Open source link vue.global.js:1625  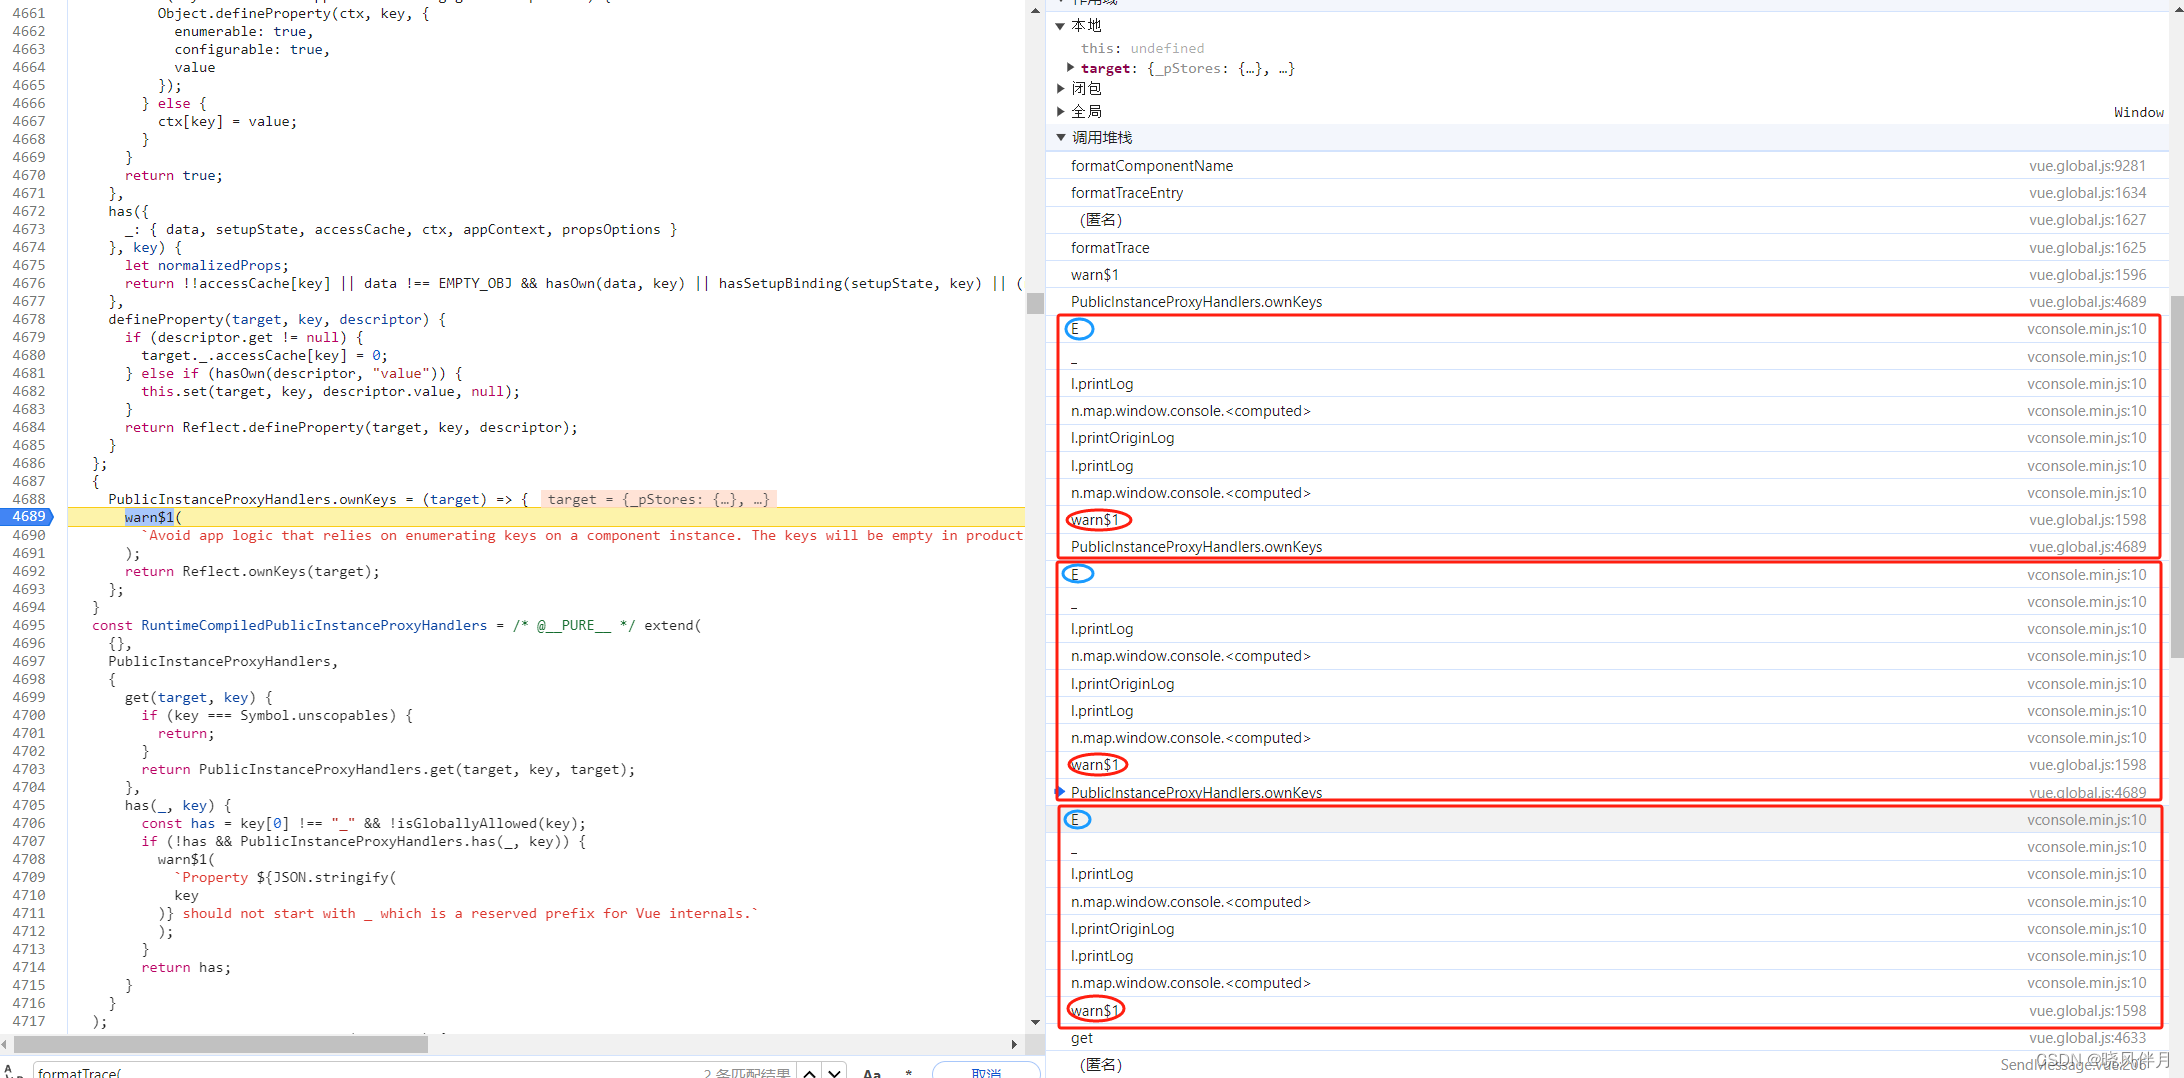2087,248
